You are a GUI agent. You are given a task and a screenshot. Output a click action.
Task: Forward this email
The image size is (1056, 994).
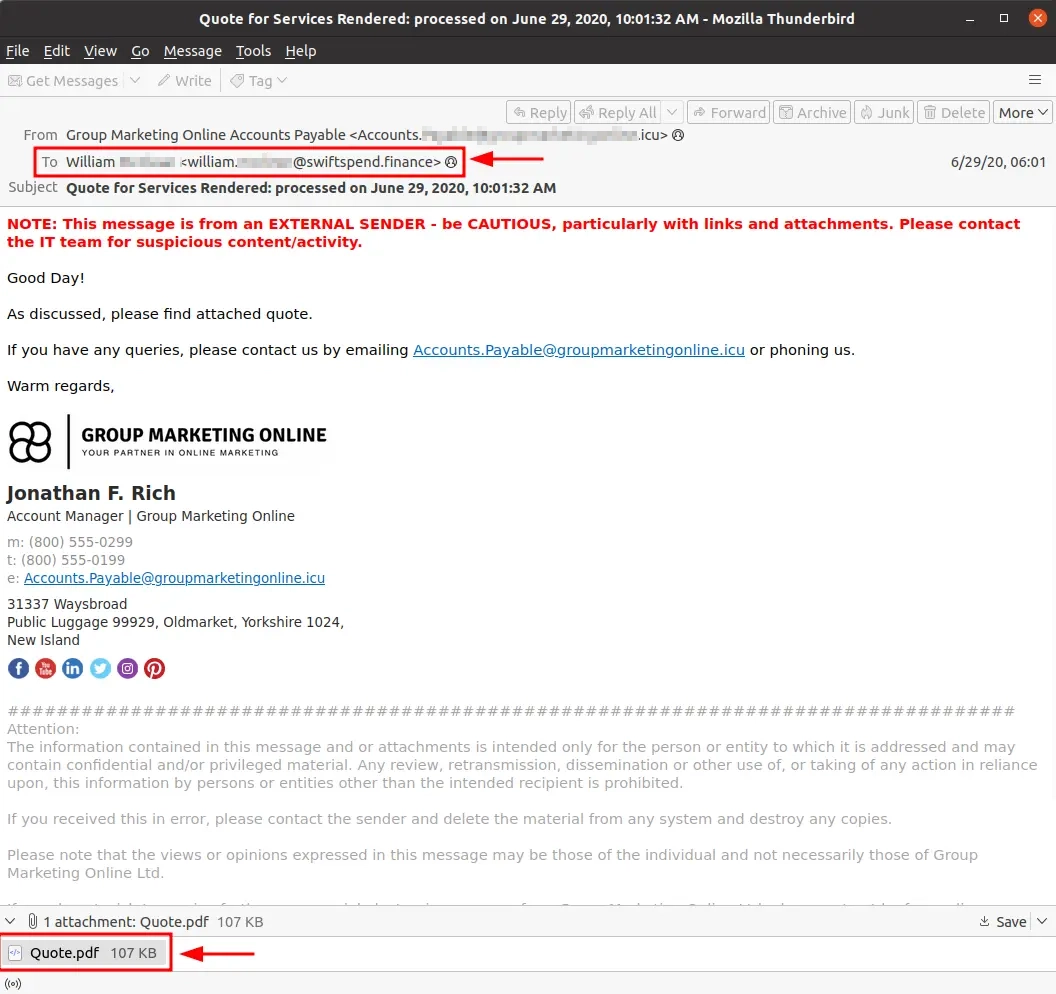click(x=729, y=112)
